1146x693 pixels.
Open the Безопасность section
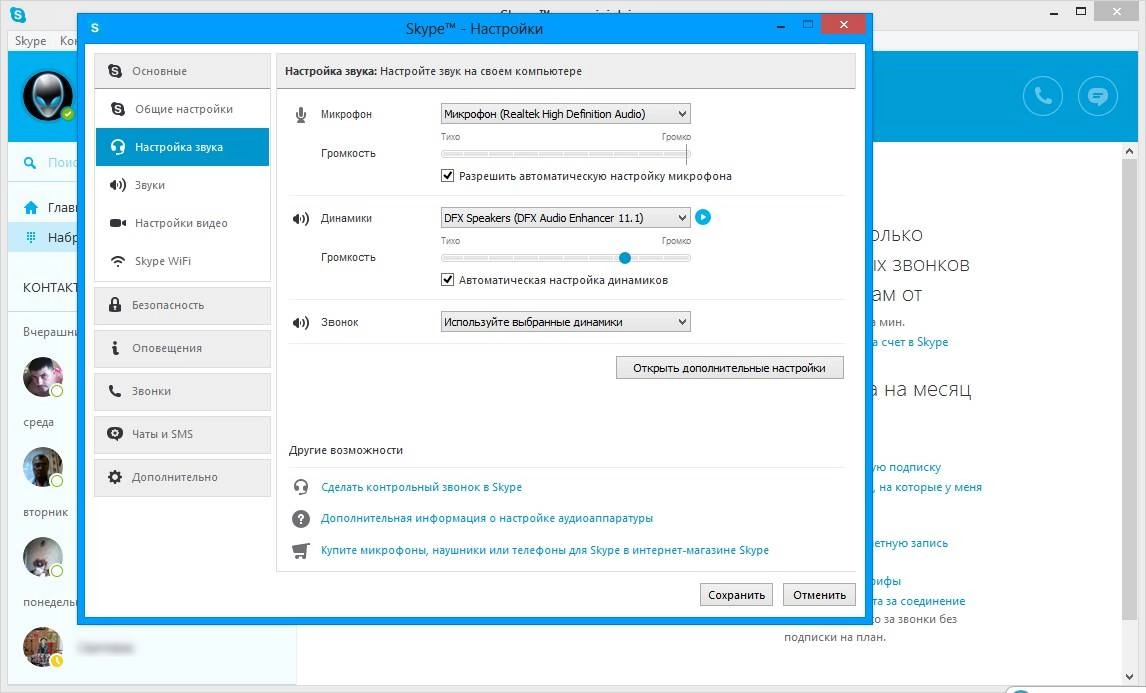pyautogui.click(x=182, y=305)
